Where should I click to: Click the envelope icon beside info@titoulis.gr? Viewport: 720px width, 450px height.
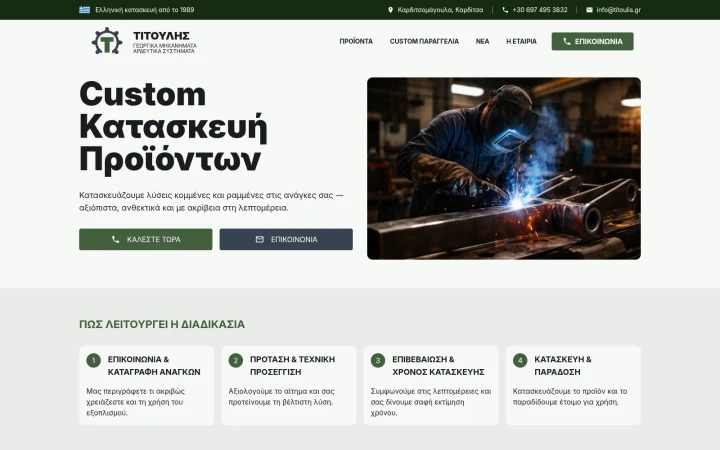pyautogui.click(x=589, y=10)
